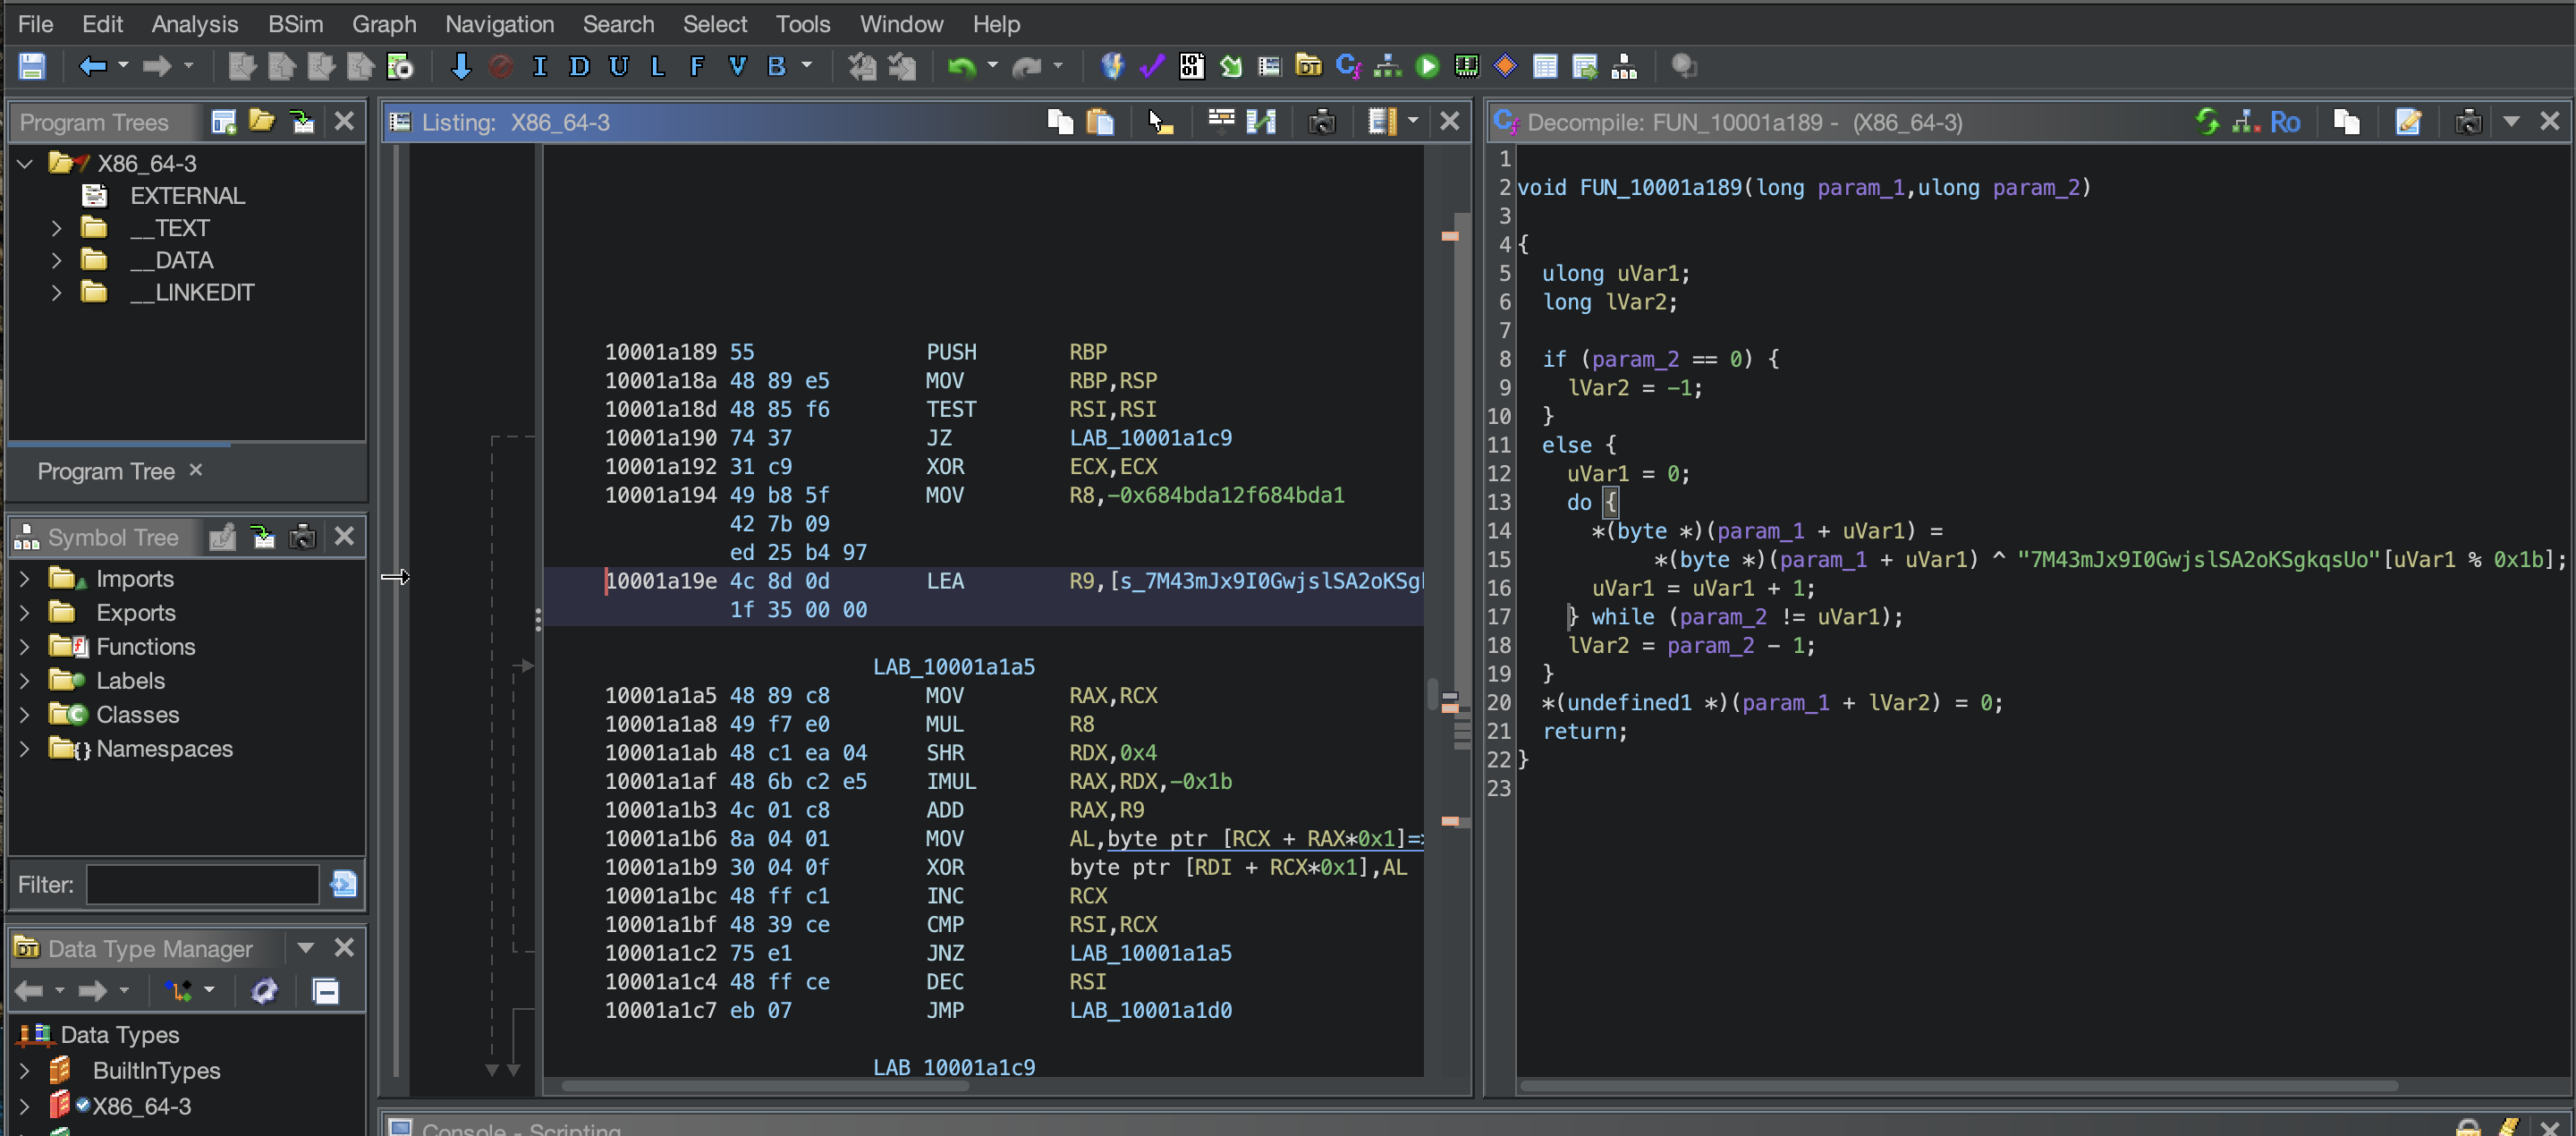Display the function graph toolbar icon
This screenshot has width=2576, height=1136.
coord(1387,67)
